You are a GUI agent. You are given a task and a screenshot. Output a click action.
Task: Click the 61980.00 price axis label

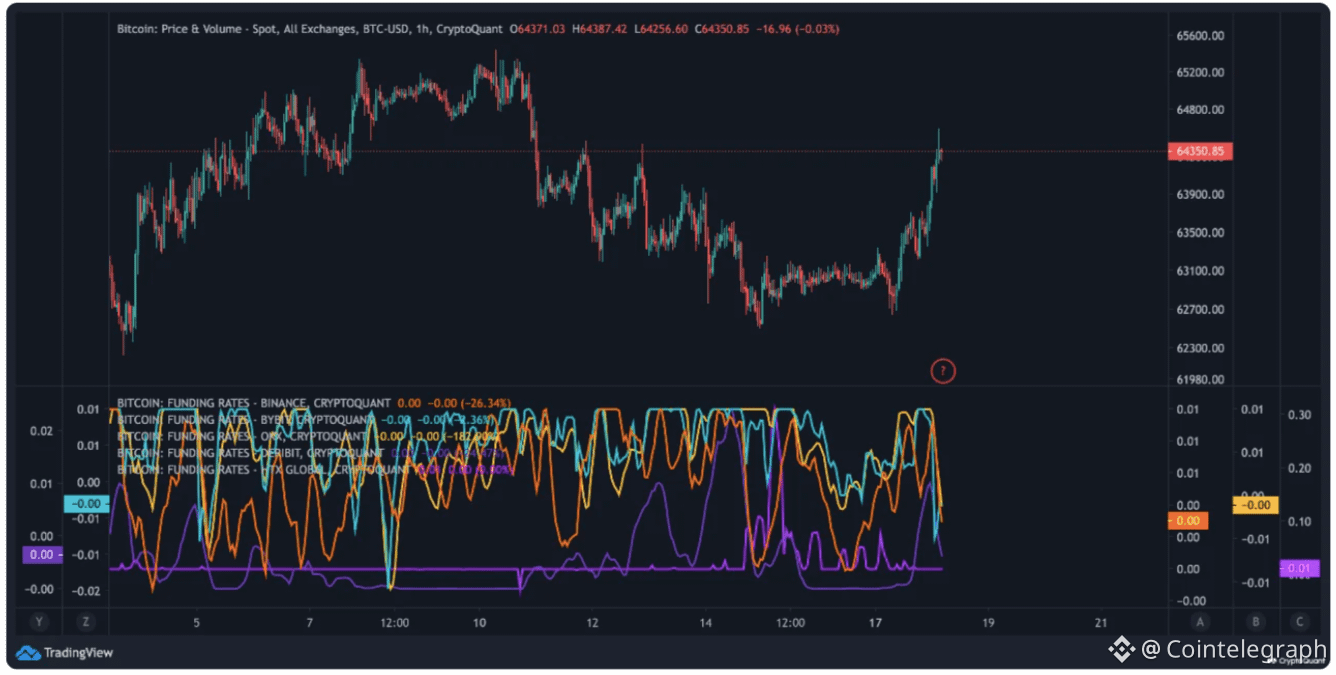pos(1200,380)
